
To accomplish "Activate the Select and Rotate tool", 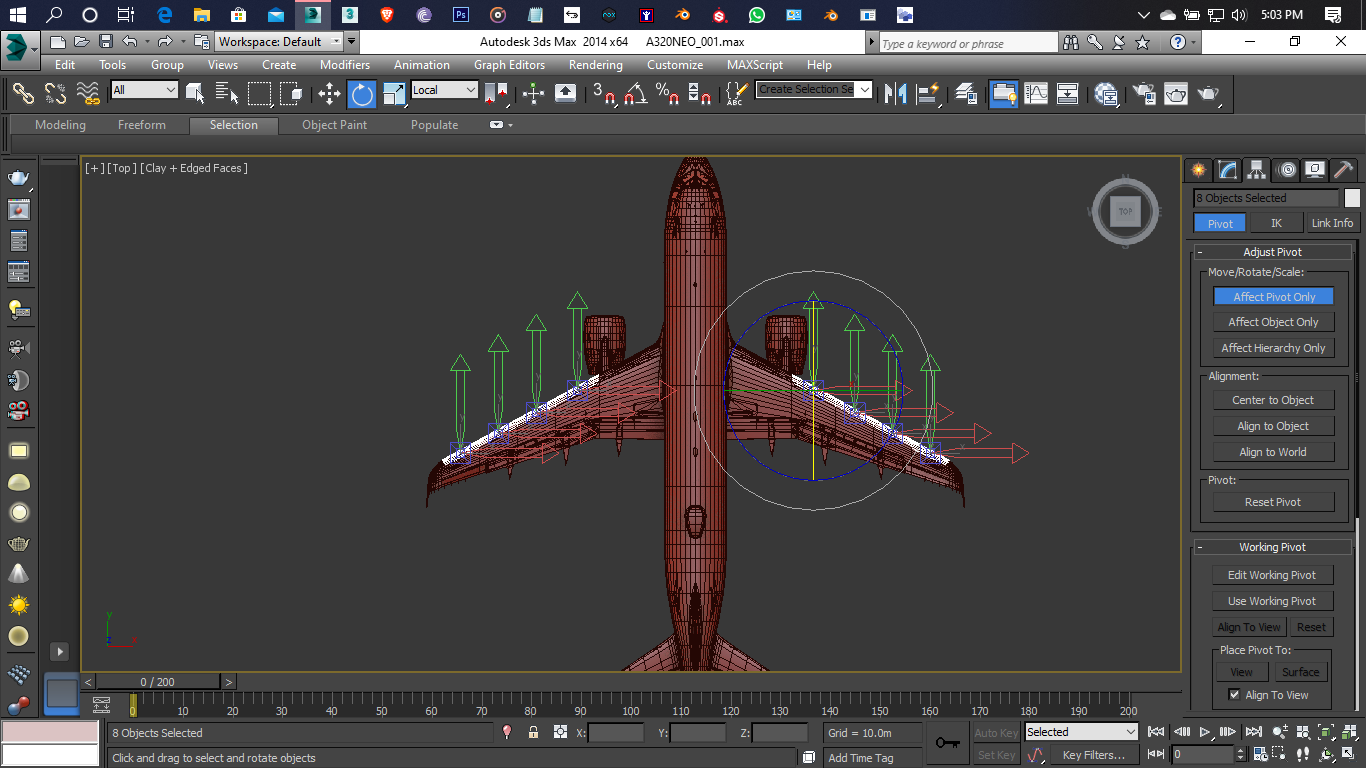I will point(362,94).
